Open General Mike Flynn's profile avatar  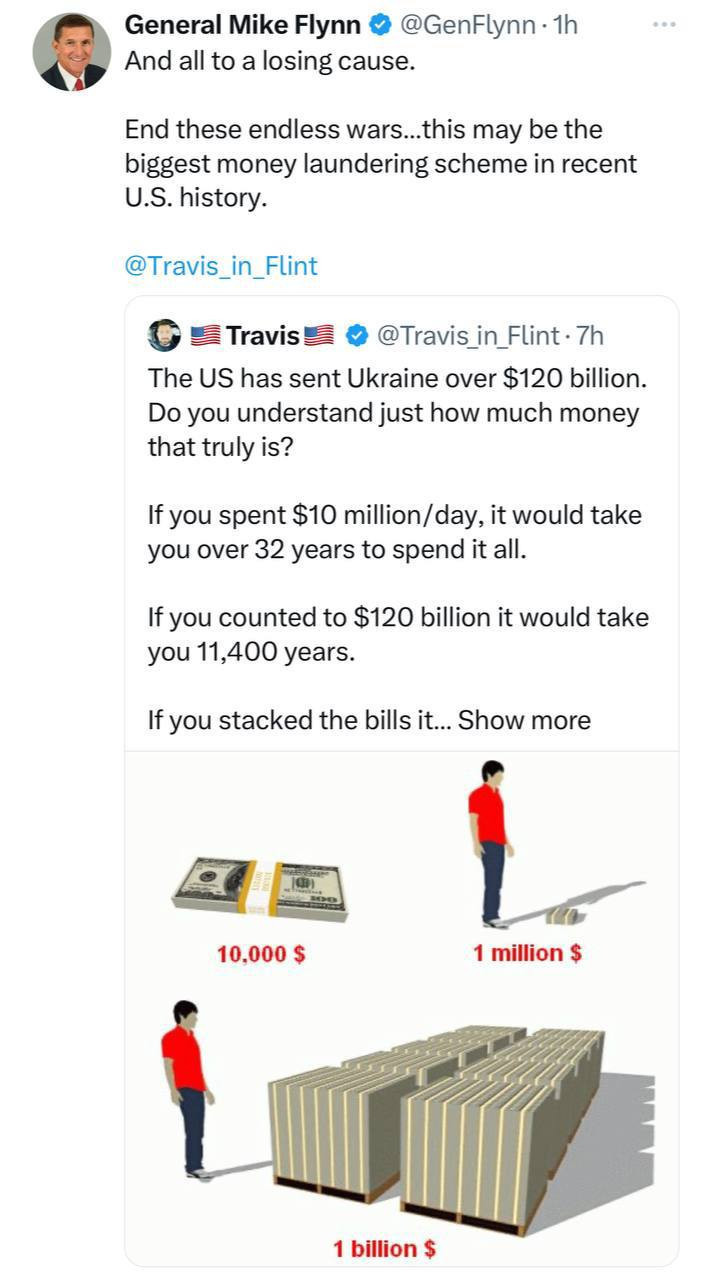click(x=71, y=52)
